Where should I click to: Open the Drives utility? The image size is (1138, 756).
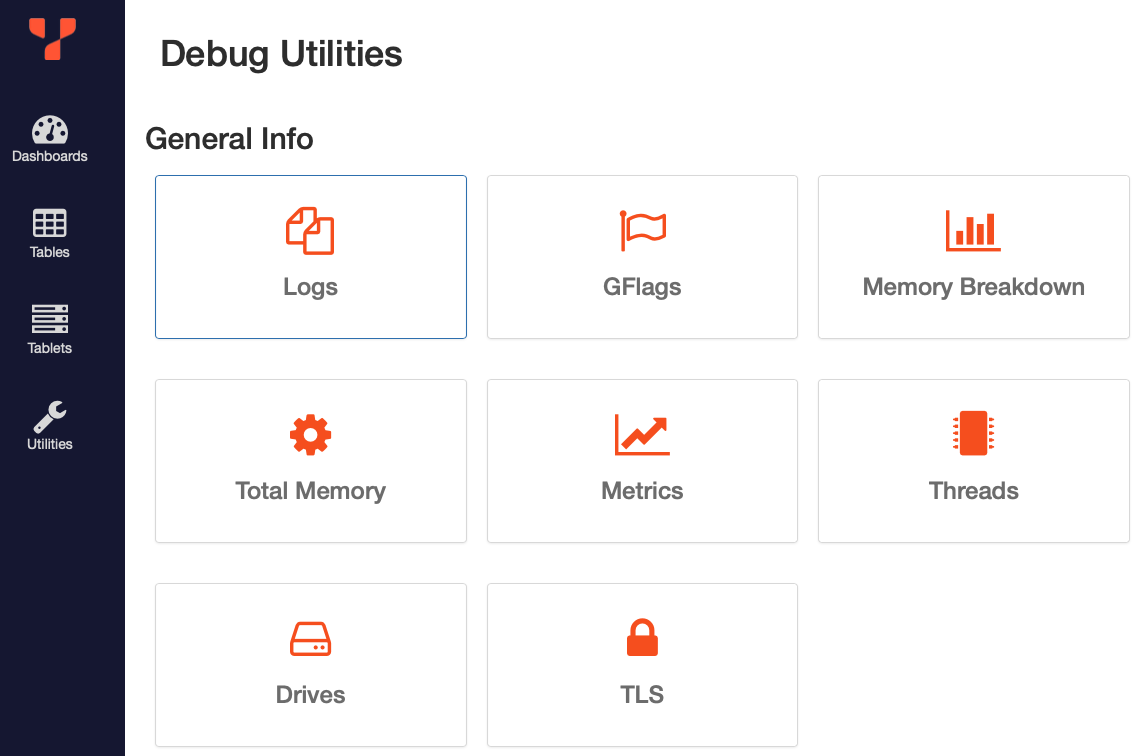310,664
